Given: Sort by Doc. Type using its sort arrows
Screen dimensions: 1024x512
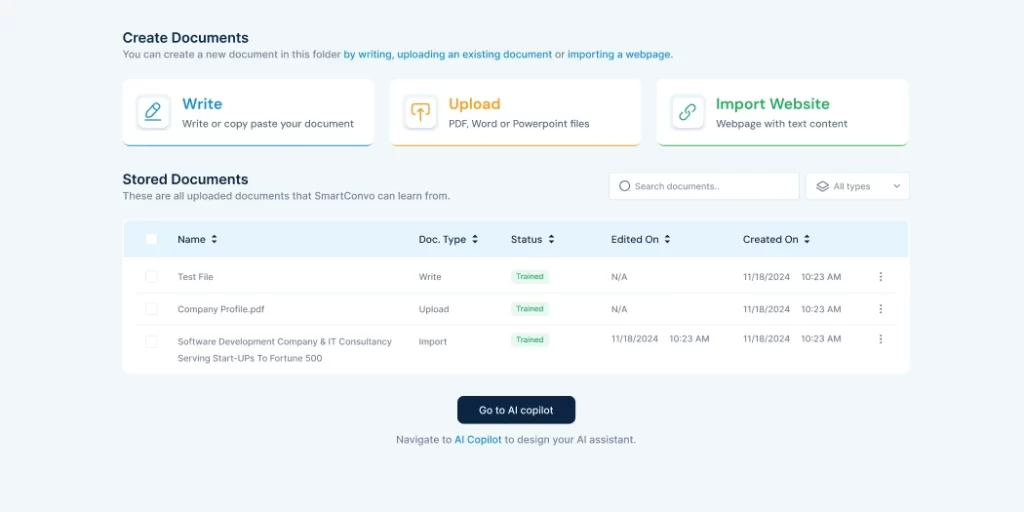Looking at the screenshot, I should click(475, 240).
